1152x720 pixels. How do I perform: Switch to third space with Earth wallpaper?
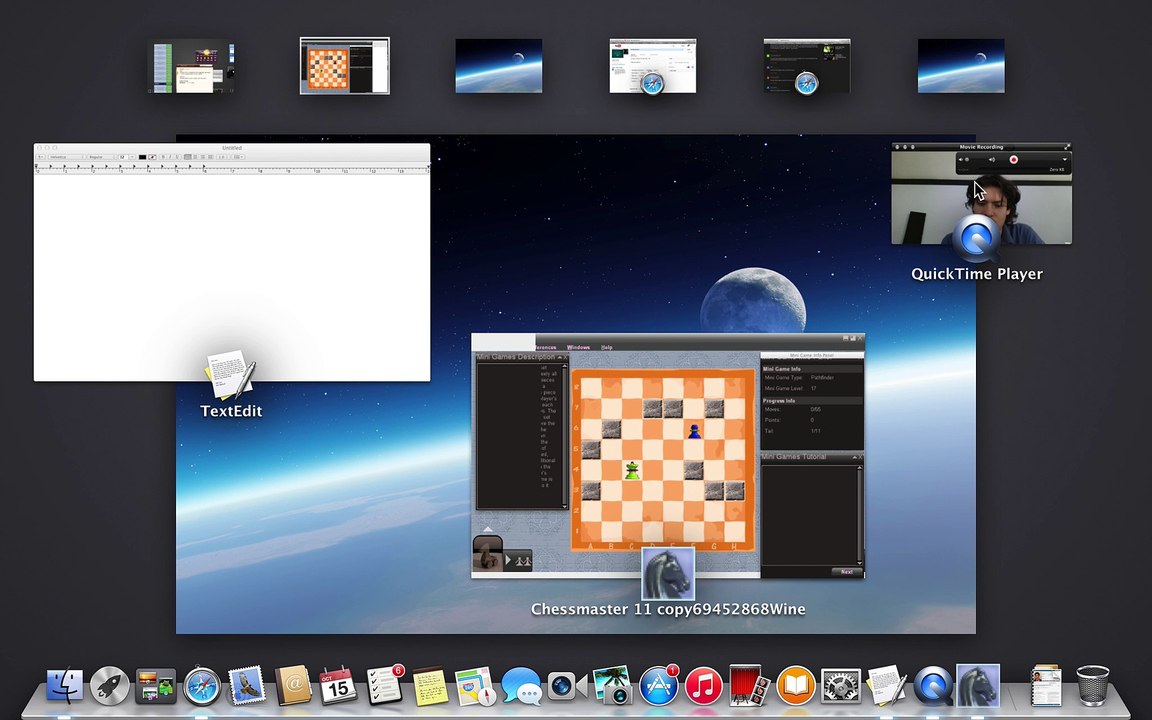point(499,66)
